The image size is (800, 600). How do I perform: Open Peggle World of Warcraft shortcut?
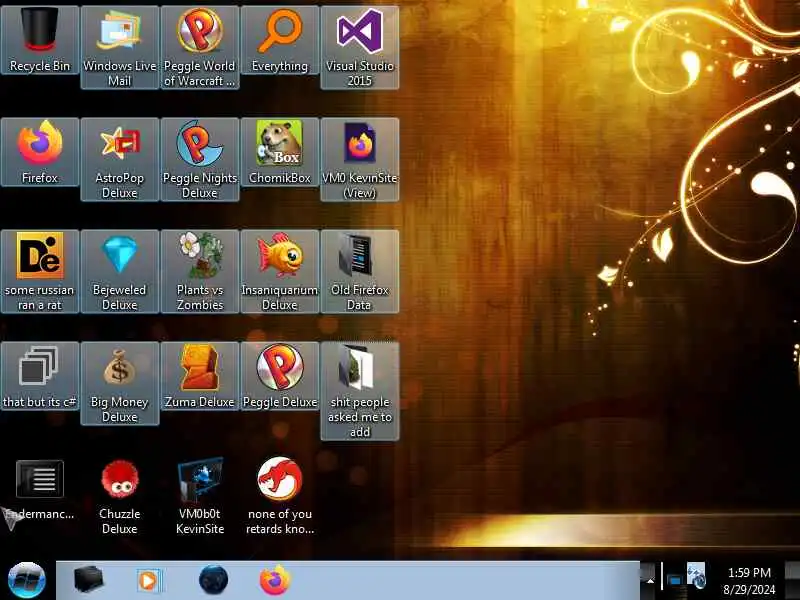coord(199,47)
